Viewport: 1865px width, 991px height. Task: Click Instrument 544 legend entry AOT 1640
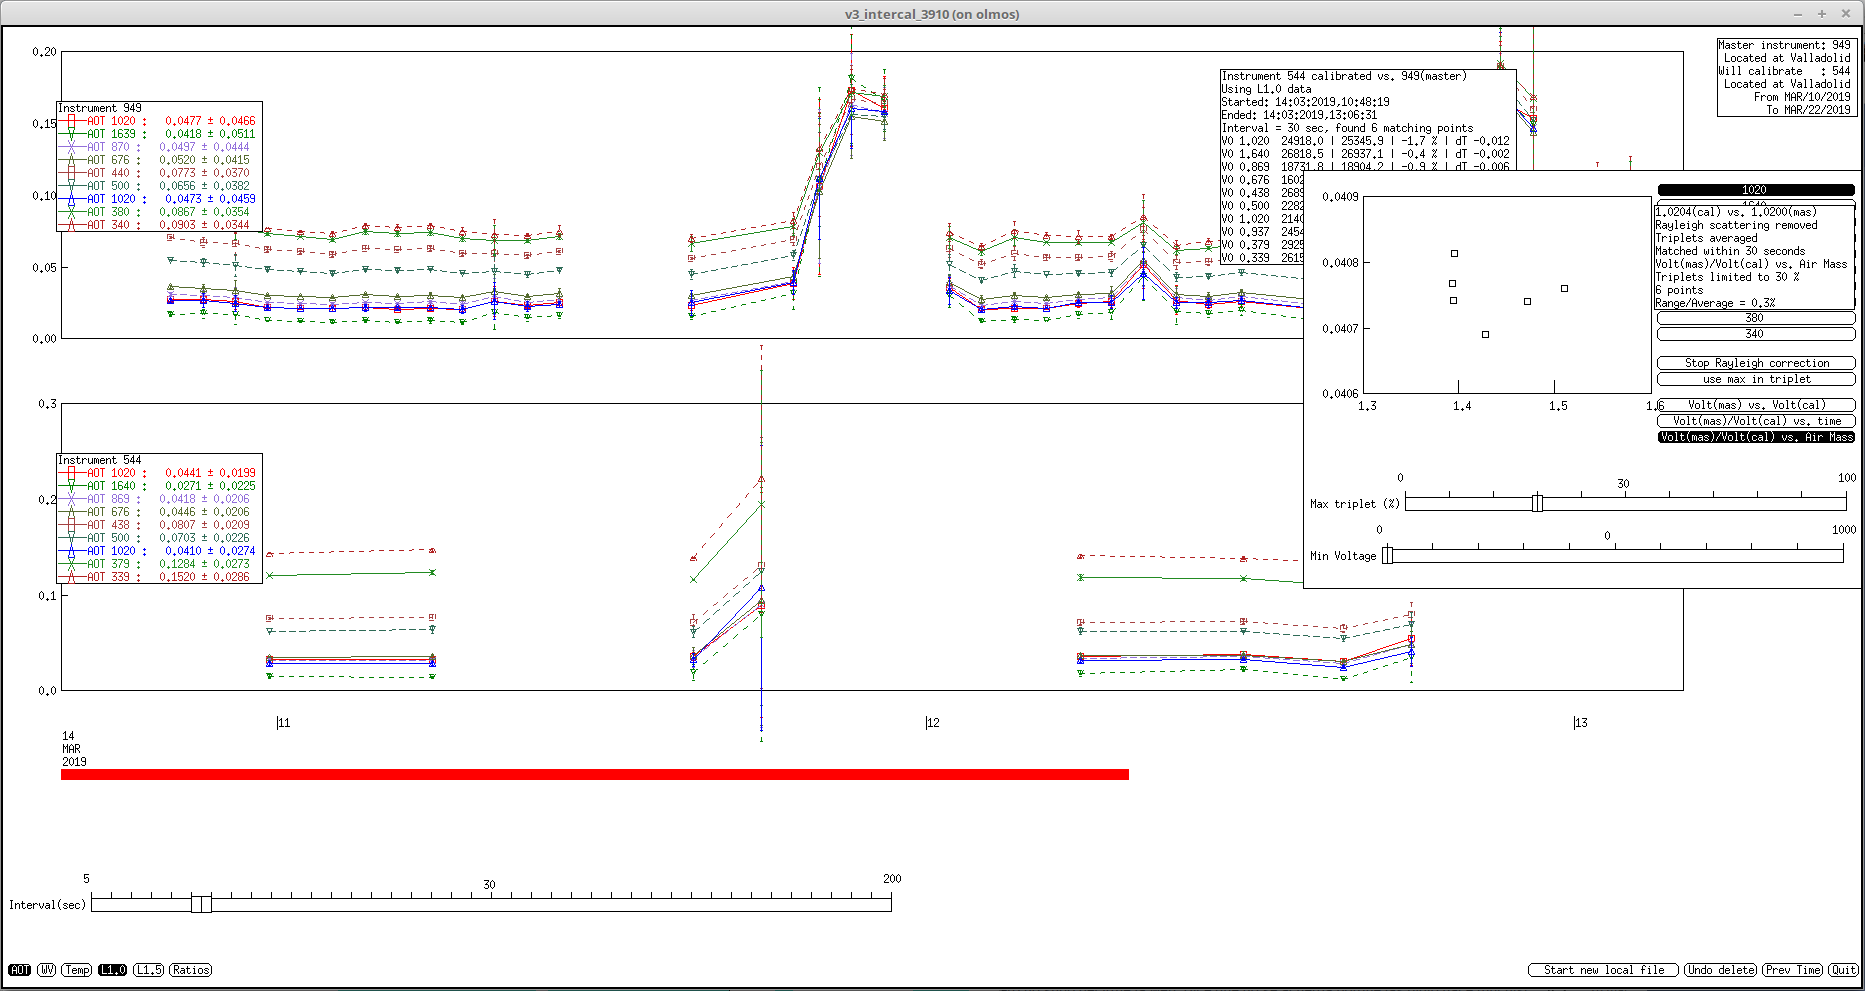tap(160, 486)
